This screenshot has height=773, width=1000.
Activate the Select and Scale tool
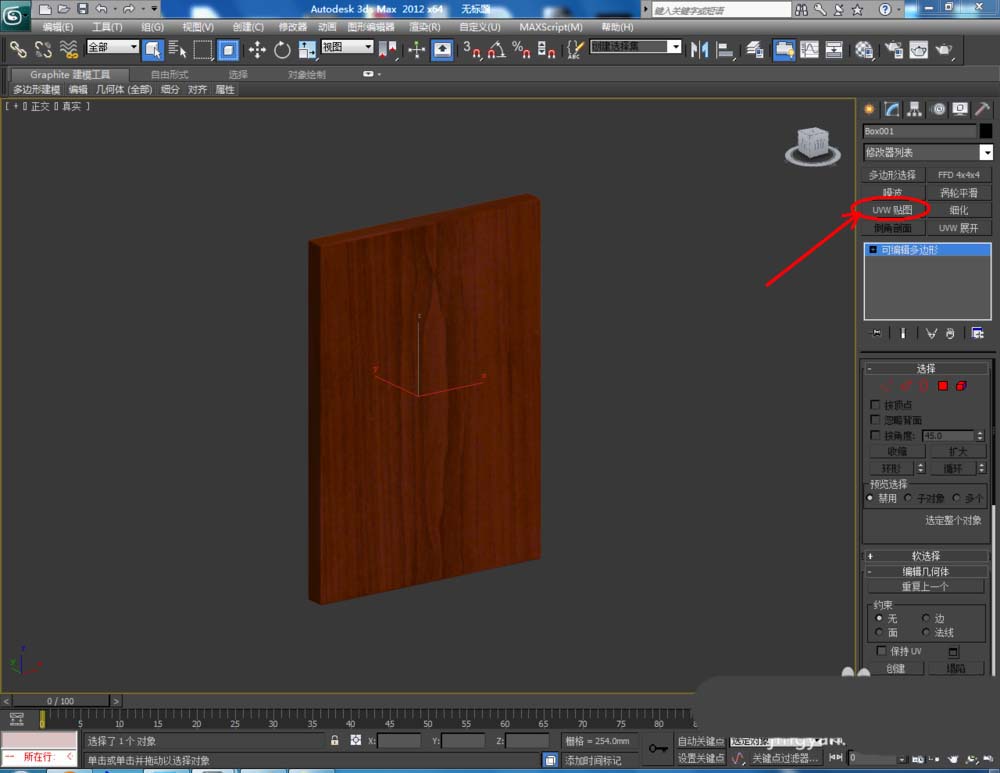click(307, 49)
